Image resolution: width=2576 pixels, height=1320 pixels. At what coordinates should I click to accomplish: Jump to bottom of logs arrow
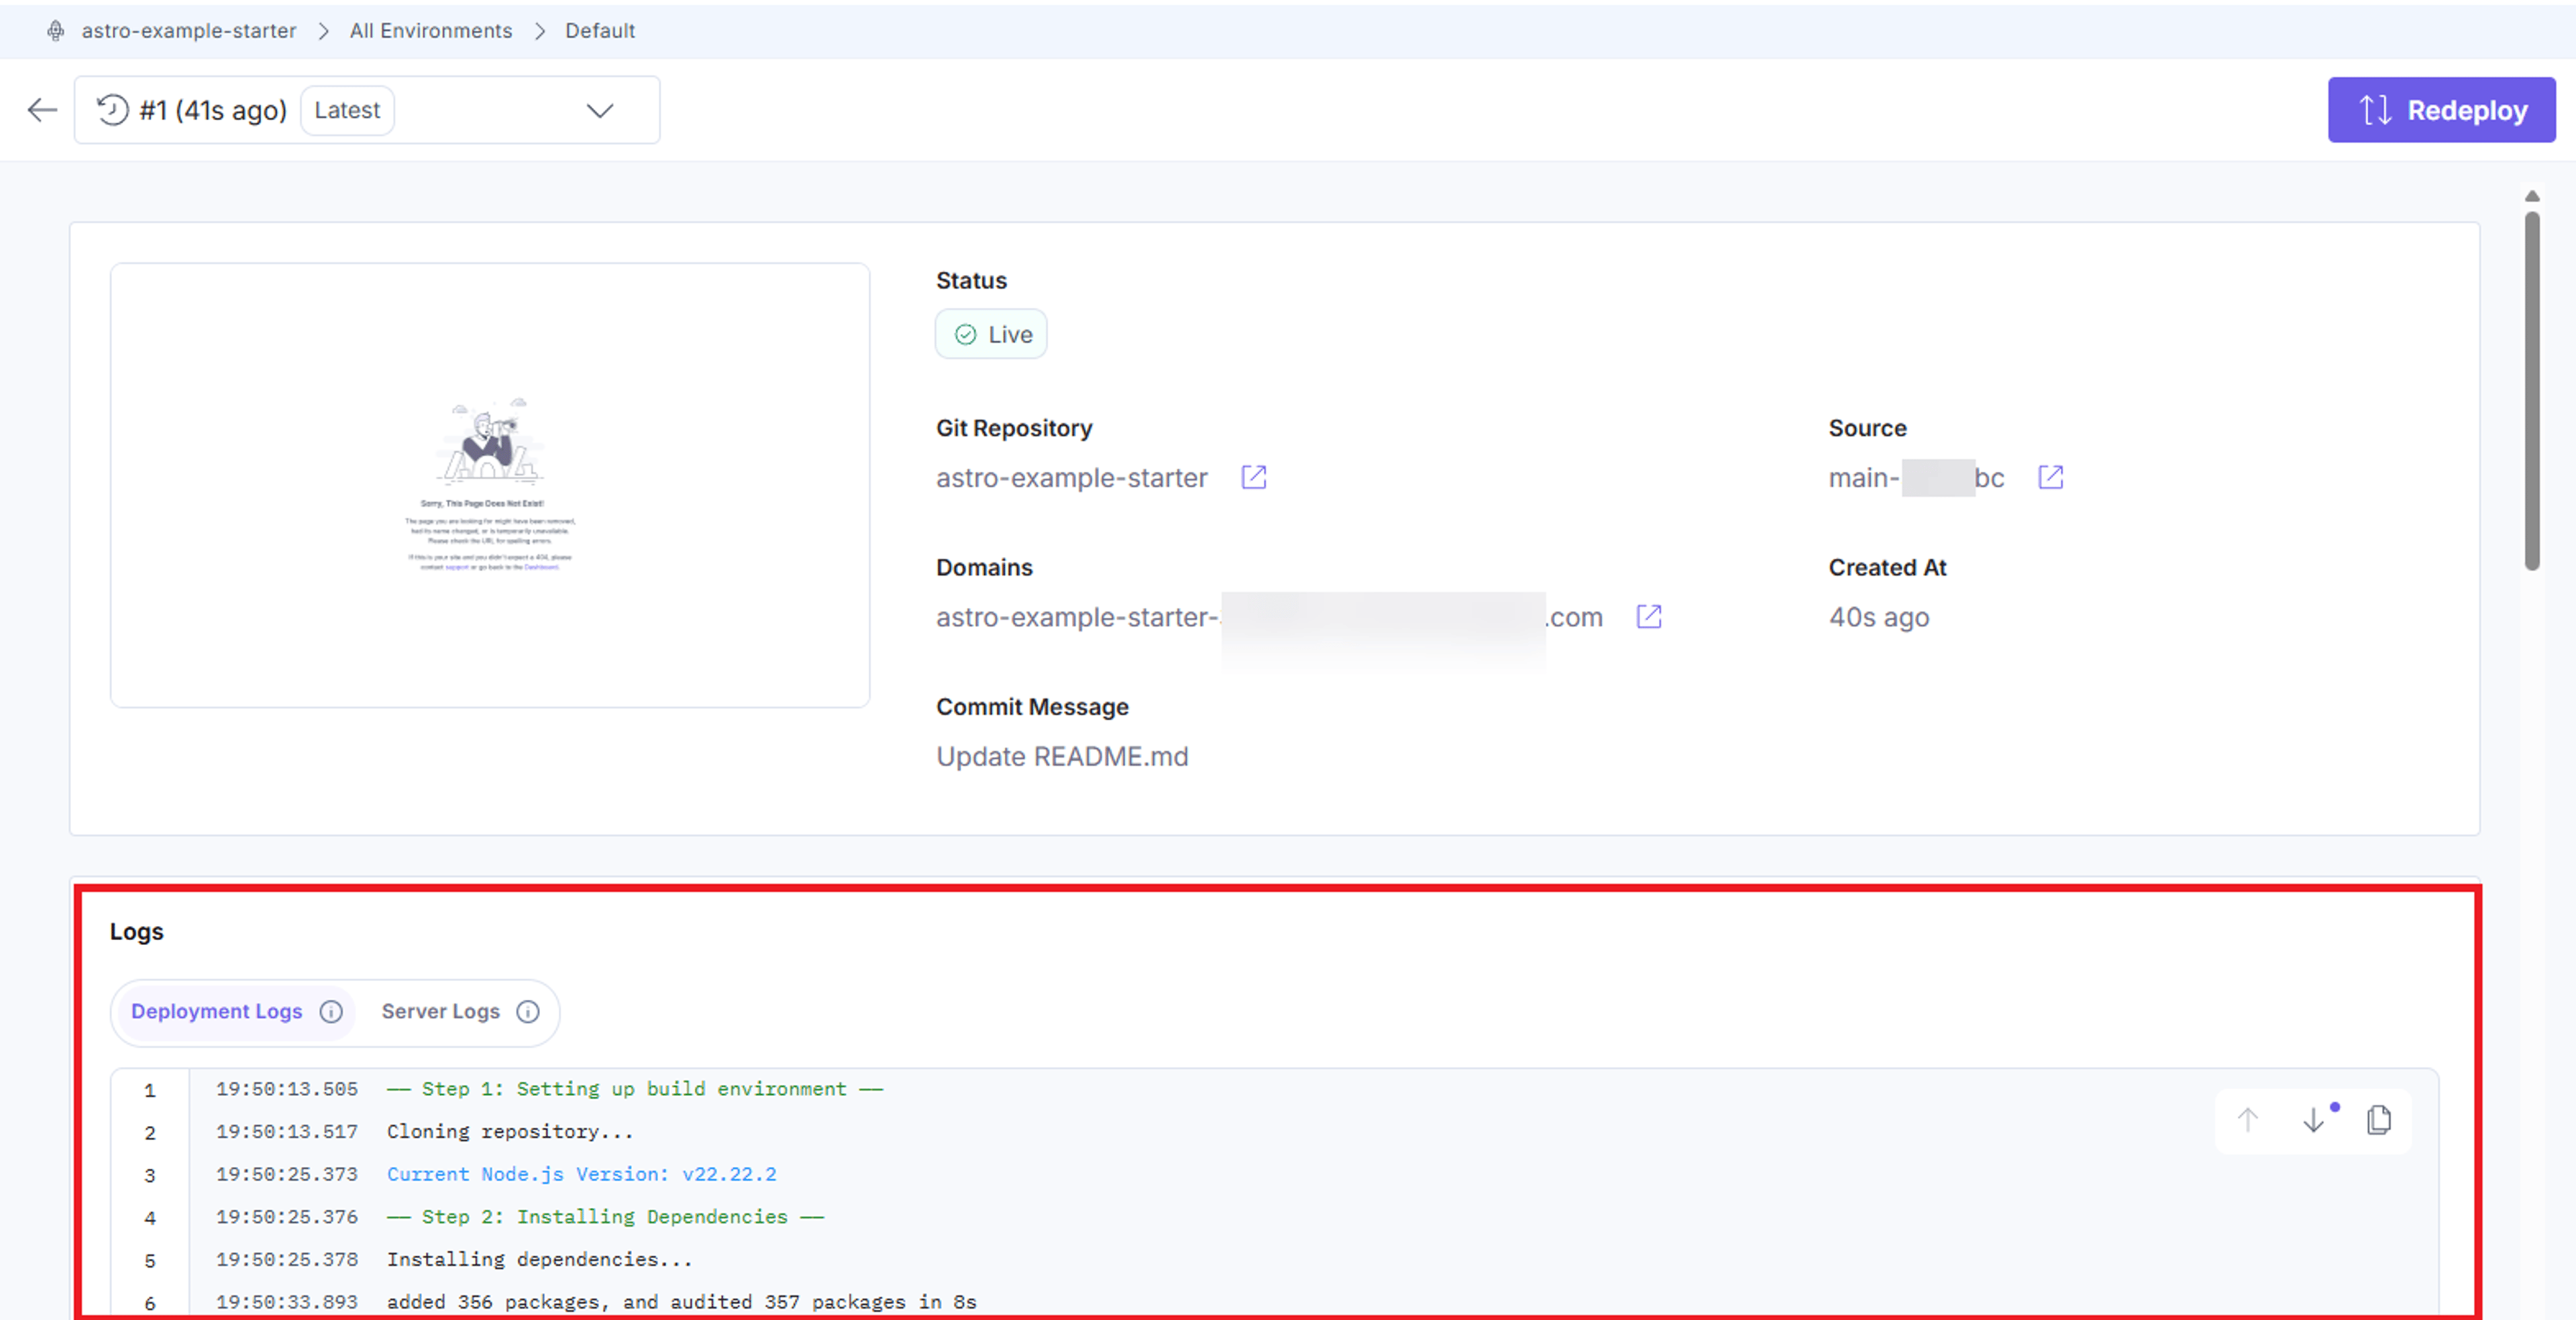[x=2314, y=1120]
